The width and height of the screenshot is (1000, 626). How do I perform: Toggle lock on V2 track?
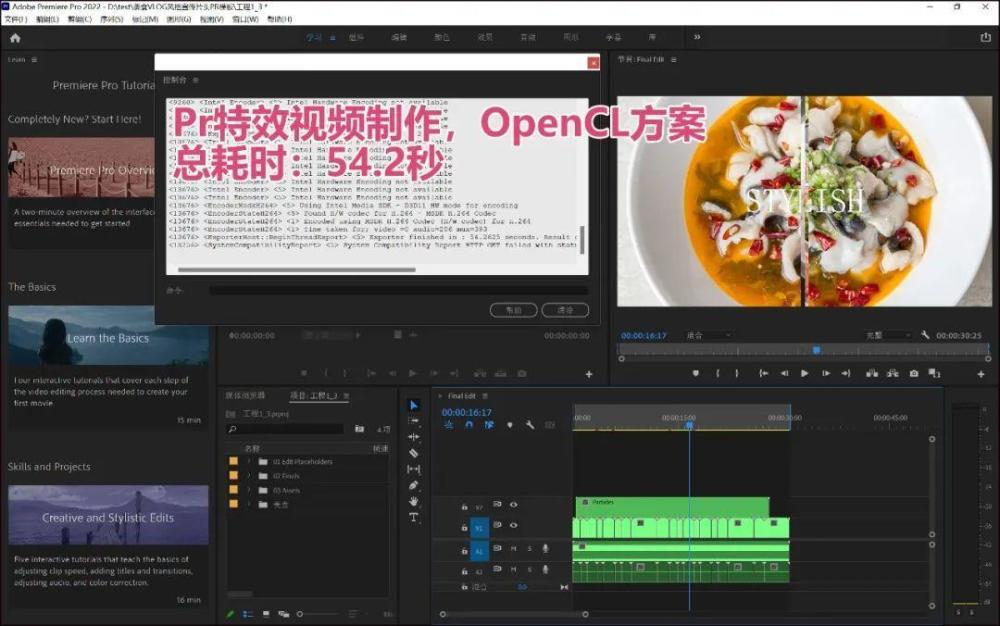464,506
